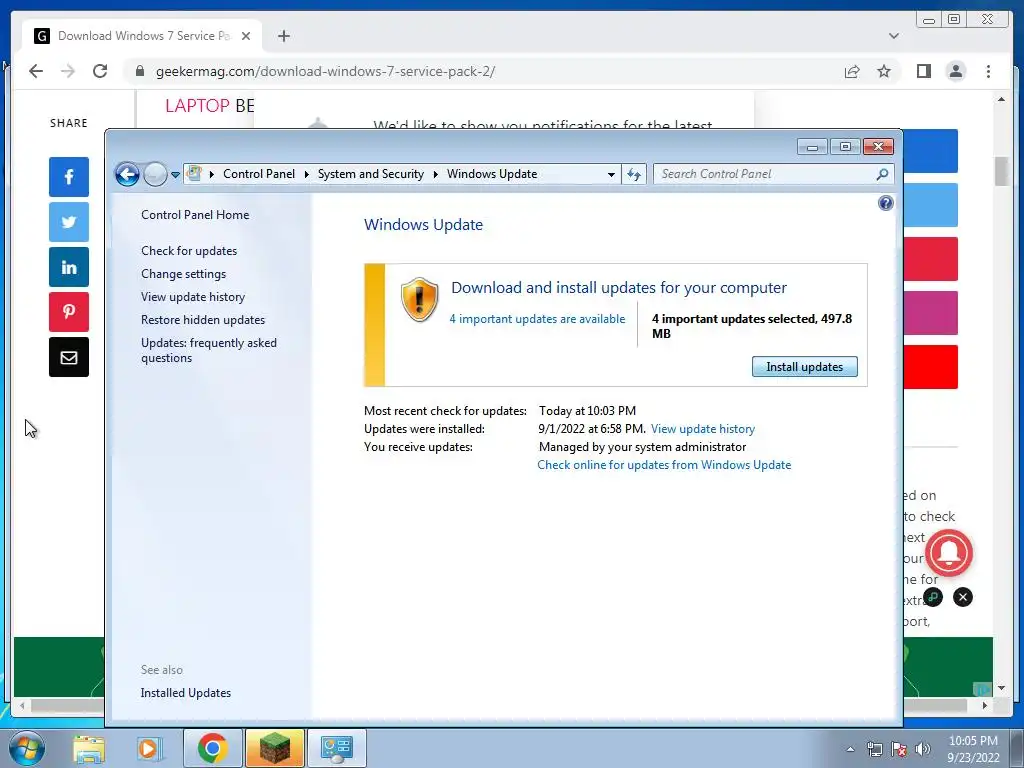This screenshot has width=1024, height=768.
Task: Close the Chrome tab
Action: (x=246, y=36)
